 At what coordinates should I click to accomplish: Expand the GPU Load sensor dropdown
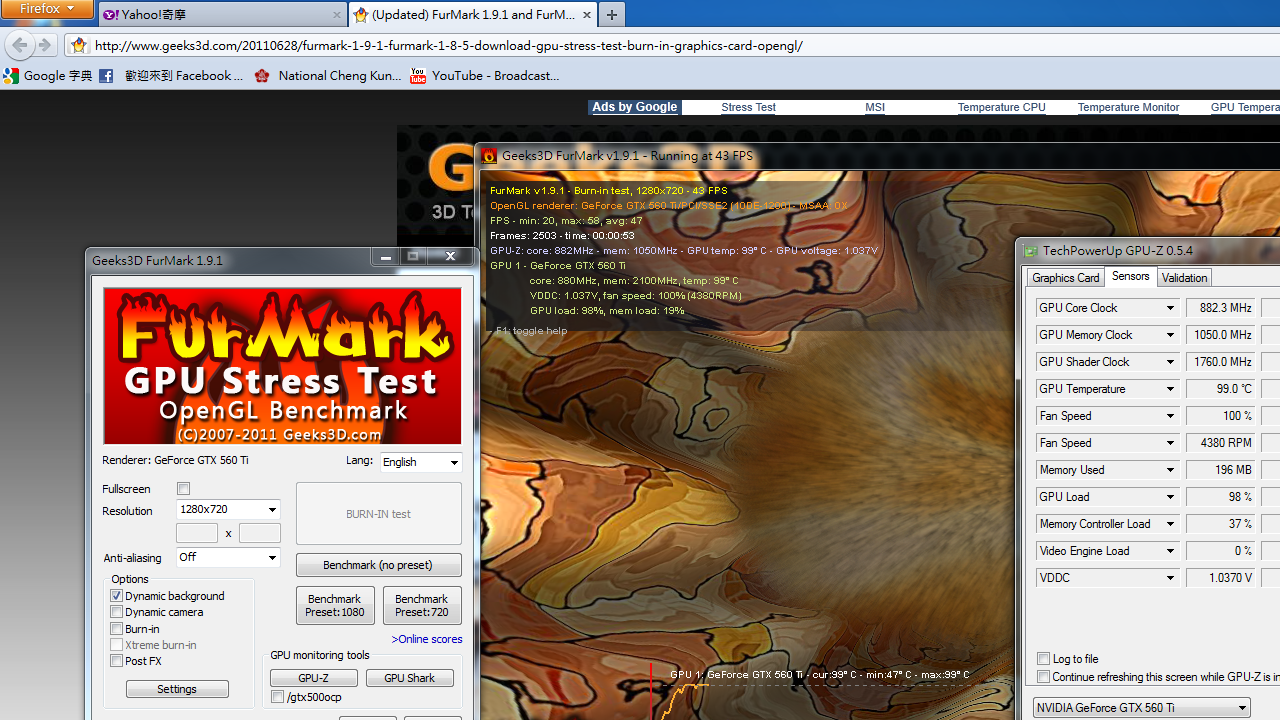[1170, 497]
